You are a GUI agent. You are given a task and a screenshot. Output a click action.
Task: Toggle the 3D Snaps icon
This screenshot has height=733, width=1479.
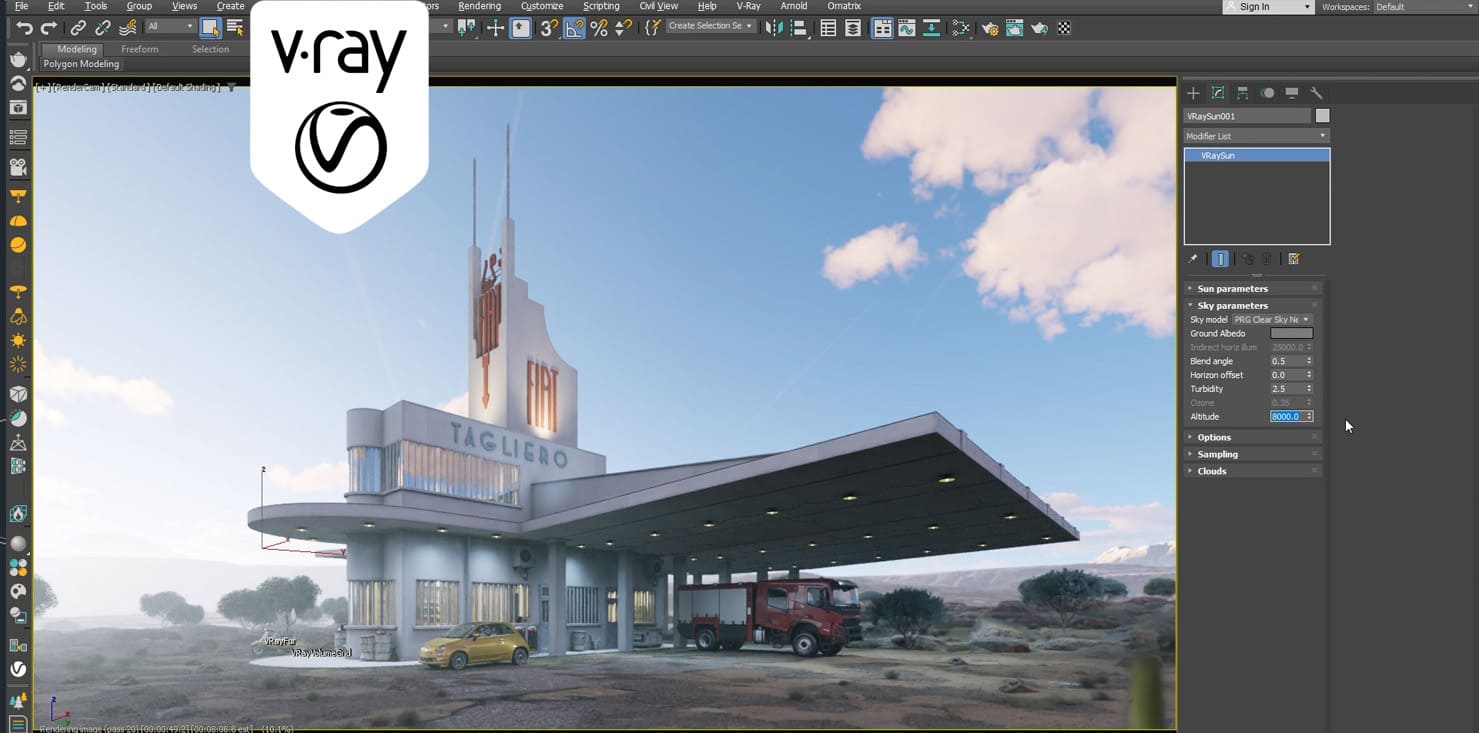tap(549, 28)
